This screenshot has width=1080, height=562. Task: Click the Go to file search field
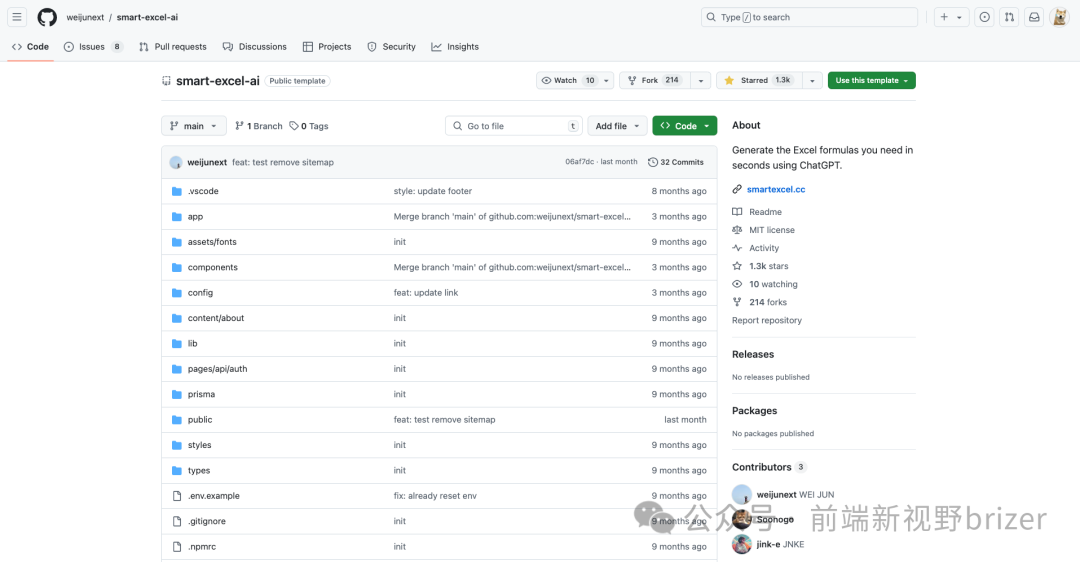514,126
